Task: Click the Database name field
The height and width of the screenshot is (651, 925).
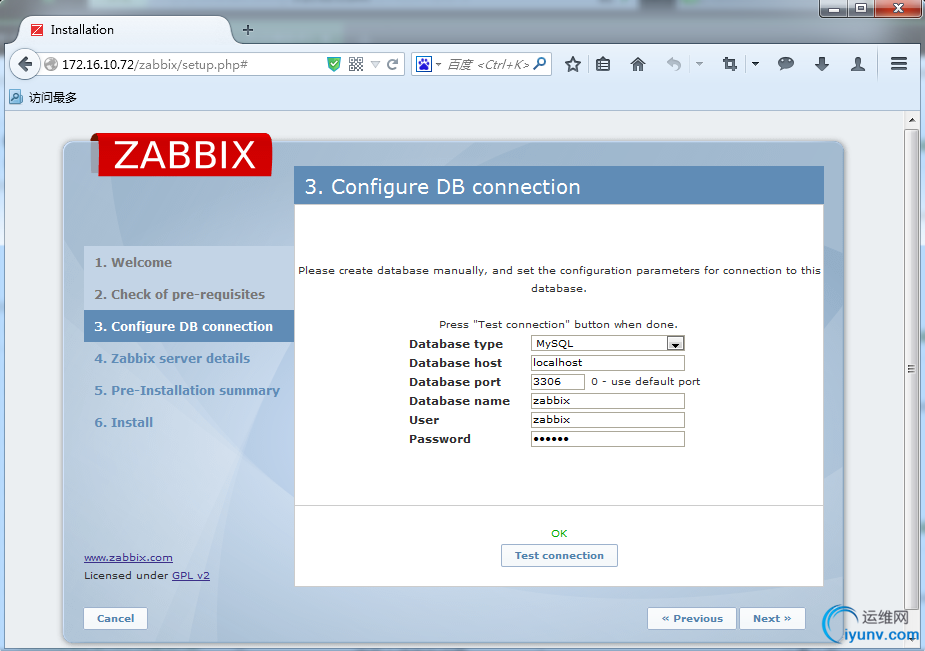Action: click(x=608, y=401)
